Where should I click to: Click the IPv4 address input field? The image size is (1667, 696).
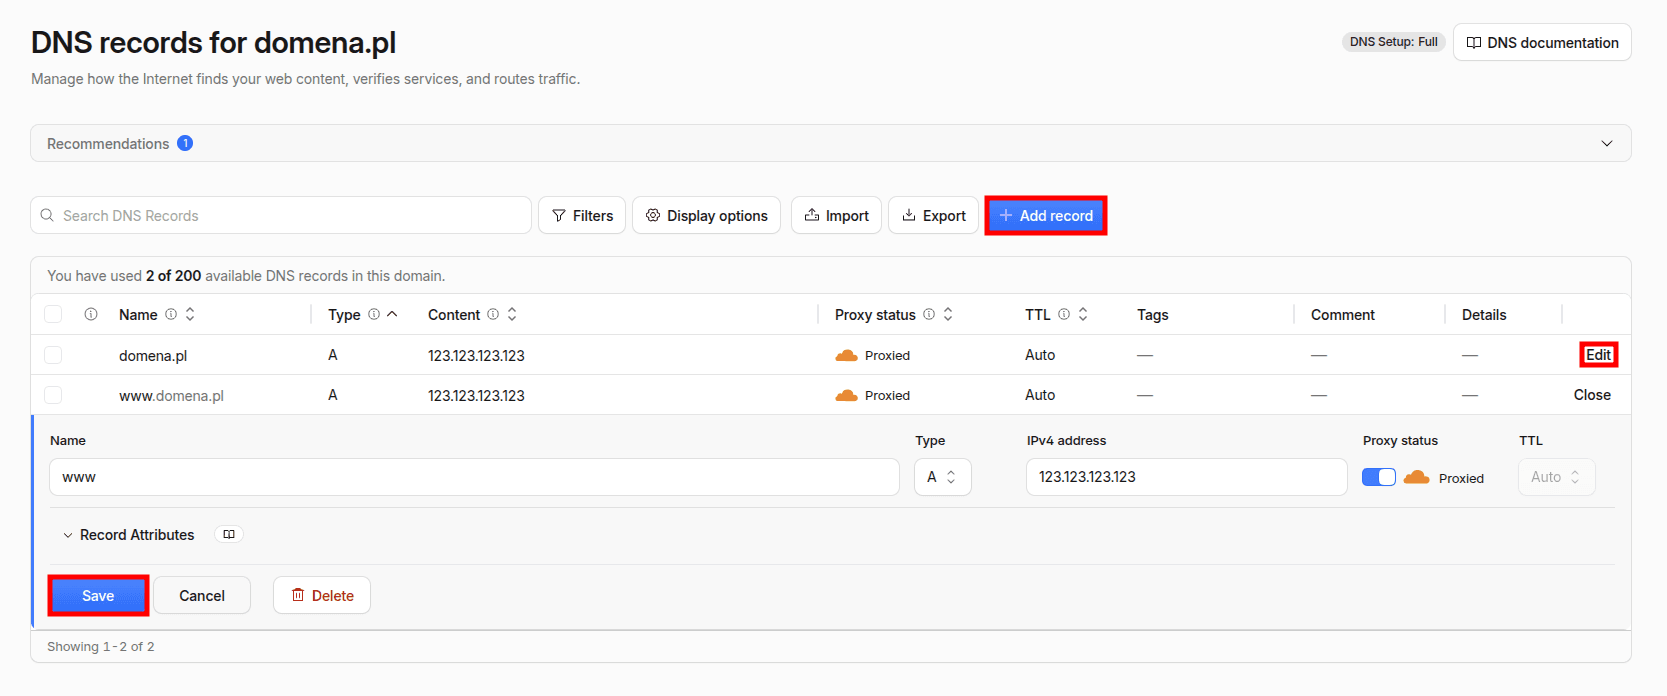coord(1186,477)
